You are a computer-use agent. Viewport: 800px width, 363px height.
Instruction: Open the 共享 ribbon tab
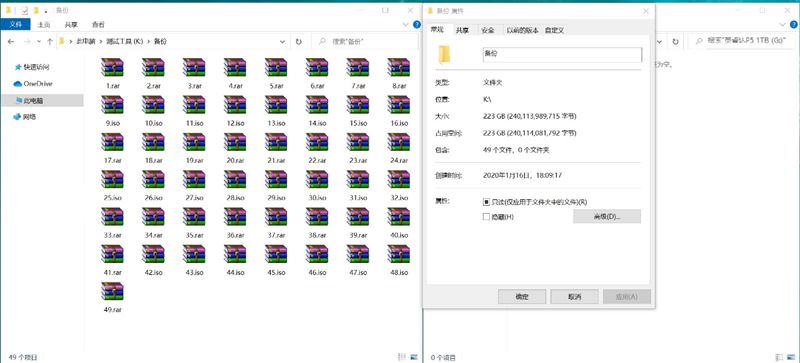point(71,25)
